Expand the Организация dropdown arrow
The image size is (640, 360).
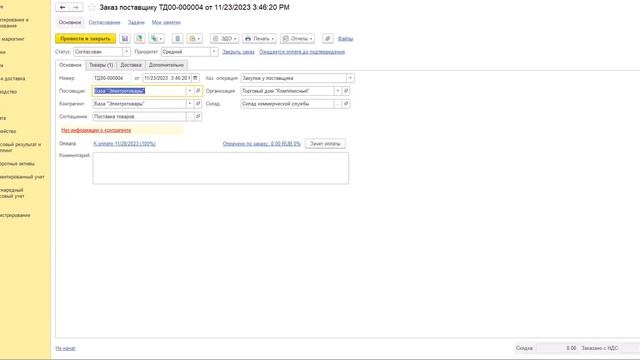338,91
